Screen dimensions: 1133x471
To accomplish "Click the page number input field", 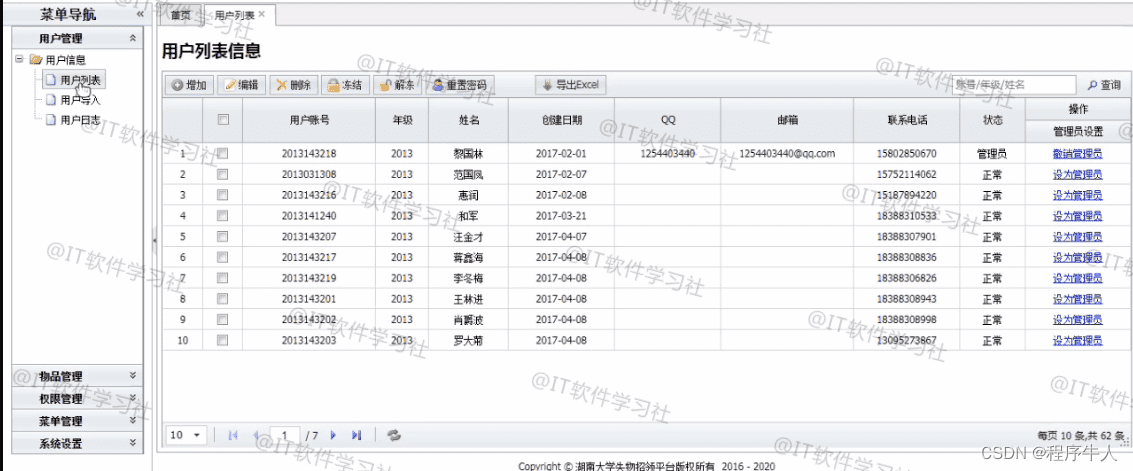I will [285, 435].
